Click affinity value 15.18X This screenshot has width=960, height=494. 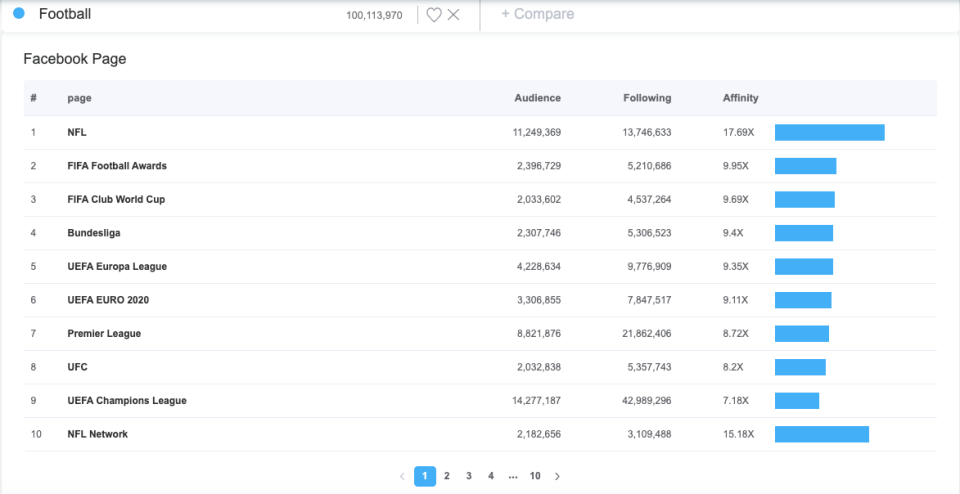(x=738, y=434)
